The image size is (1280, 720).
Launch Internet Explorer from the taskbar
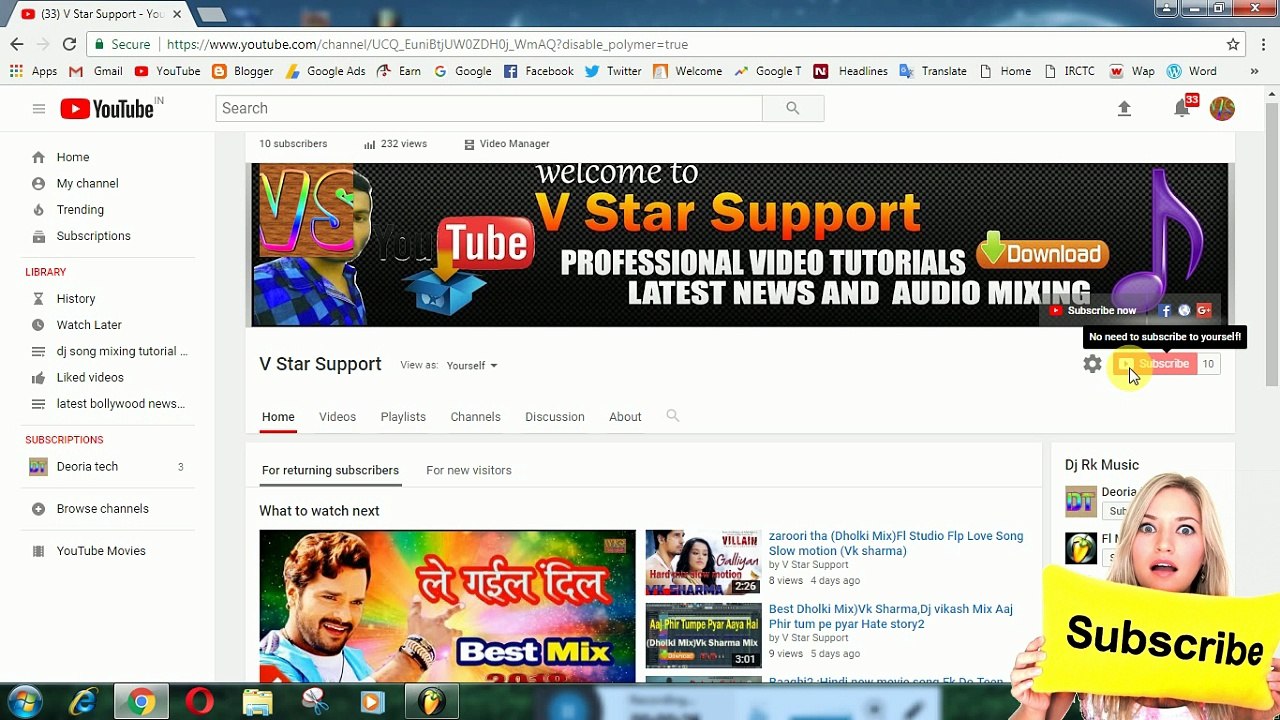[x=83, y=702]
